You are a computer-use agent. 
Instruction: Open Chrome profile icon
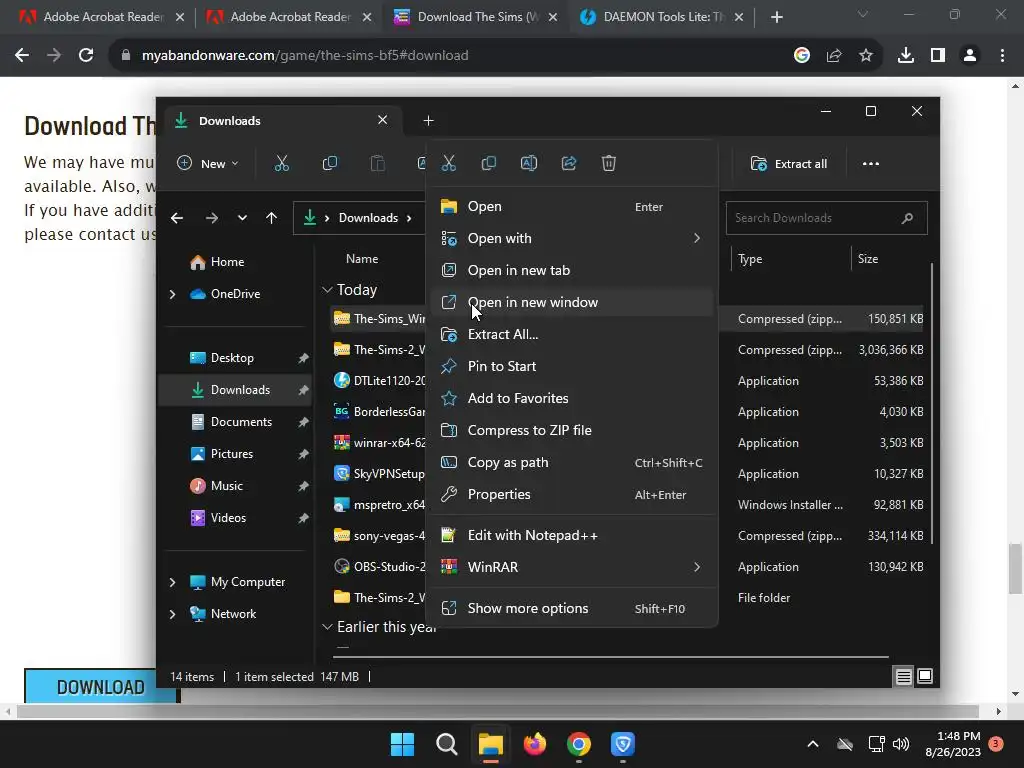pyautogui.click(x=970, y=56)
